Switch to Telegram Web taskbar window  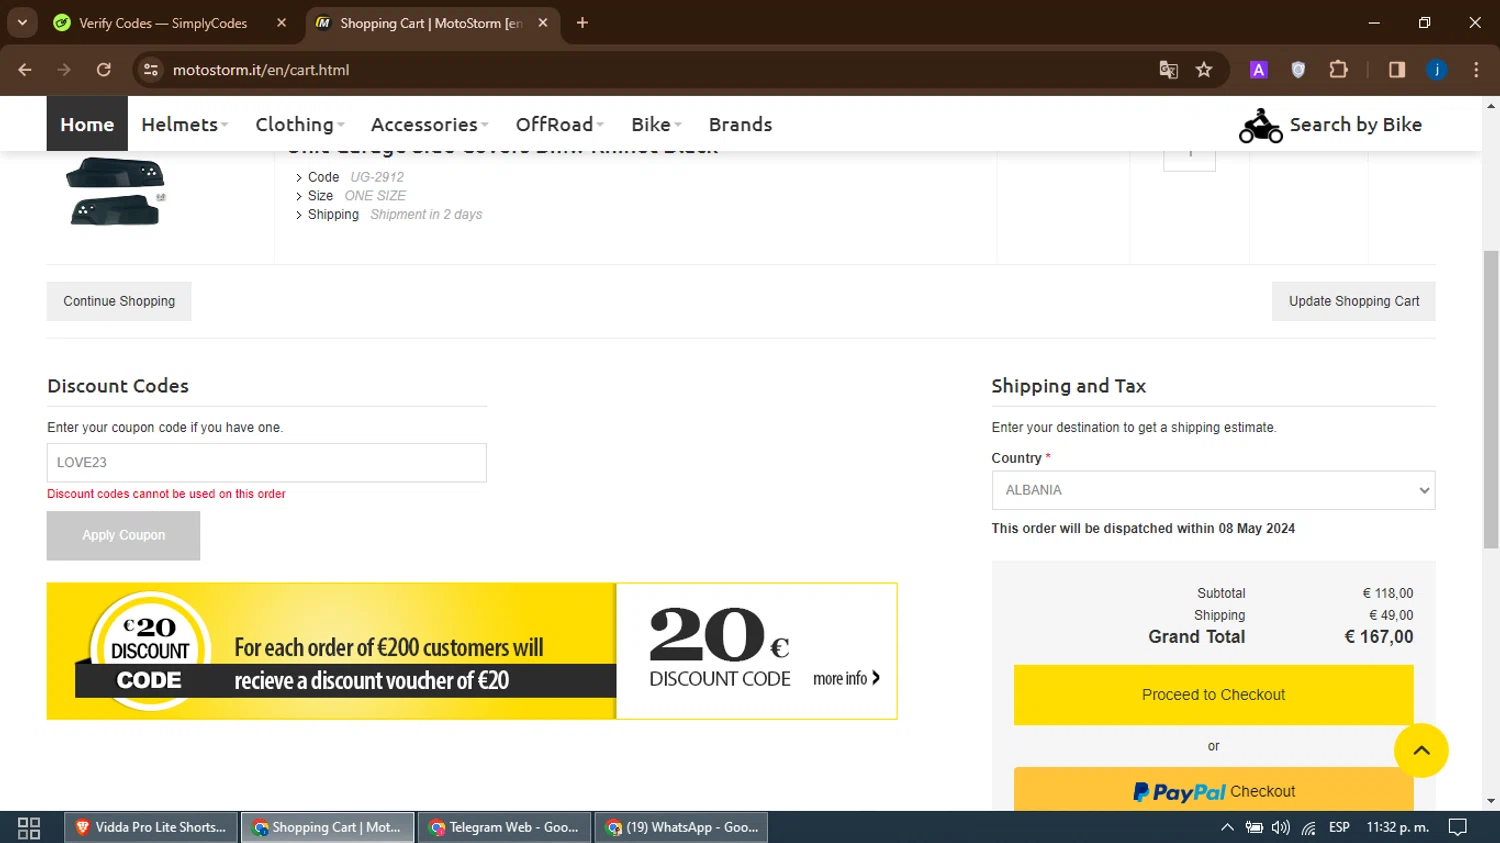pyautogui.click(x=504, y=827)
